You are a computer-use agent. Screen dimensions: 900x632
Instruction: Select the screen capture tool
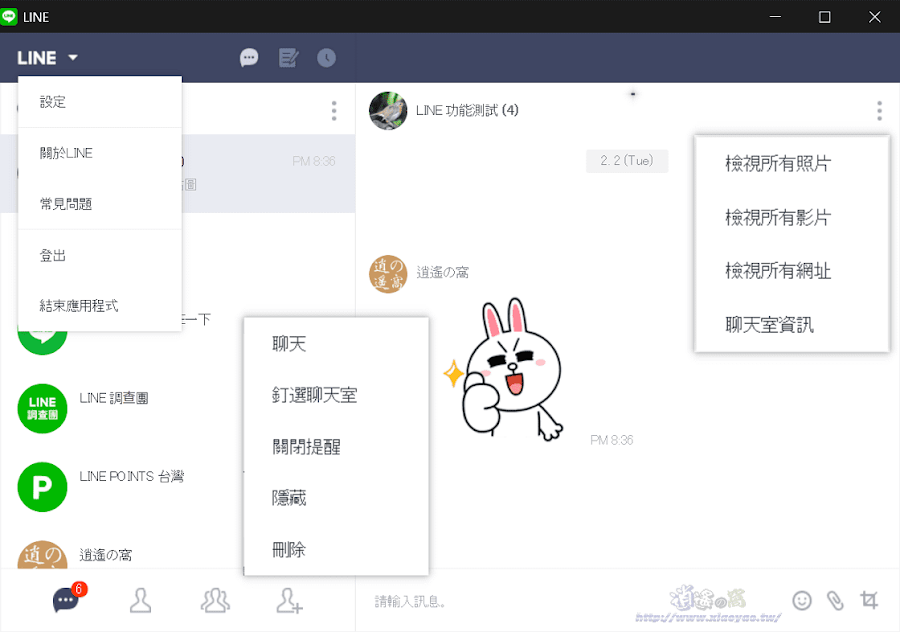[x=871, y=600]
